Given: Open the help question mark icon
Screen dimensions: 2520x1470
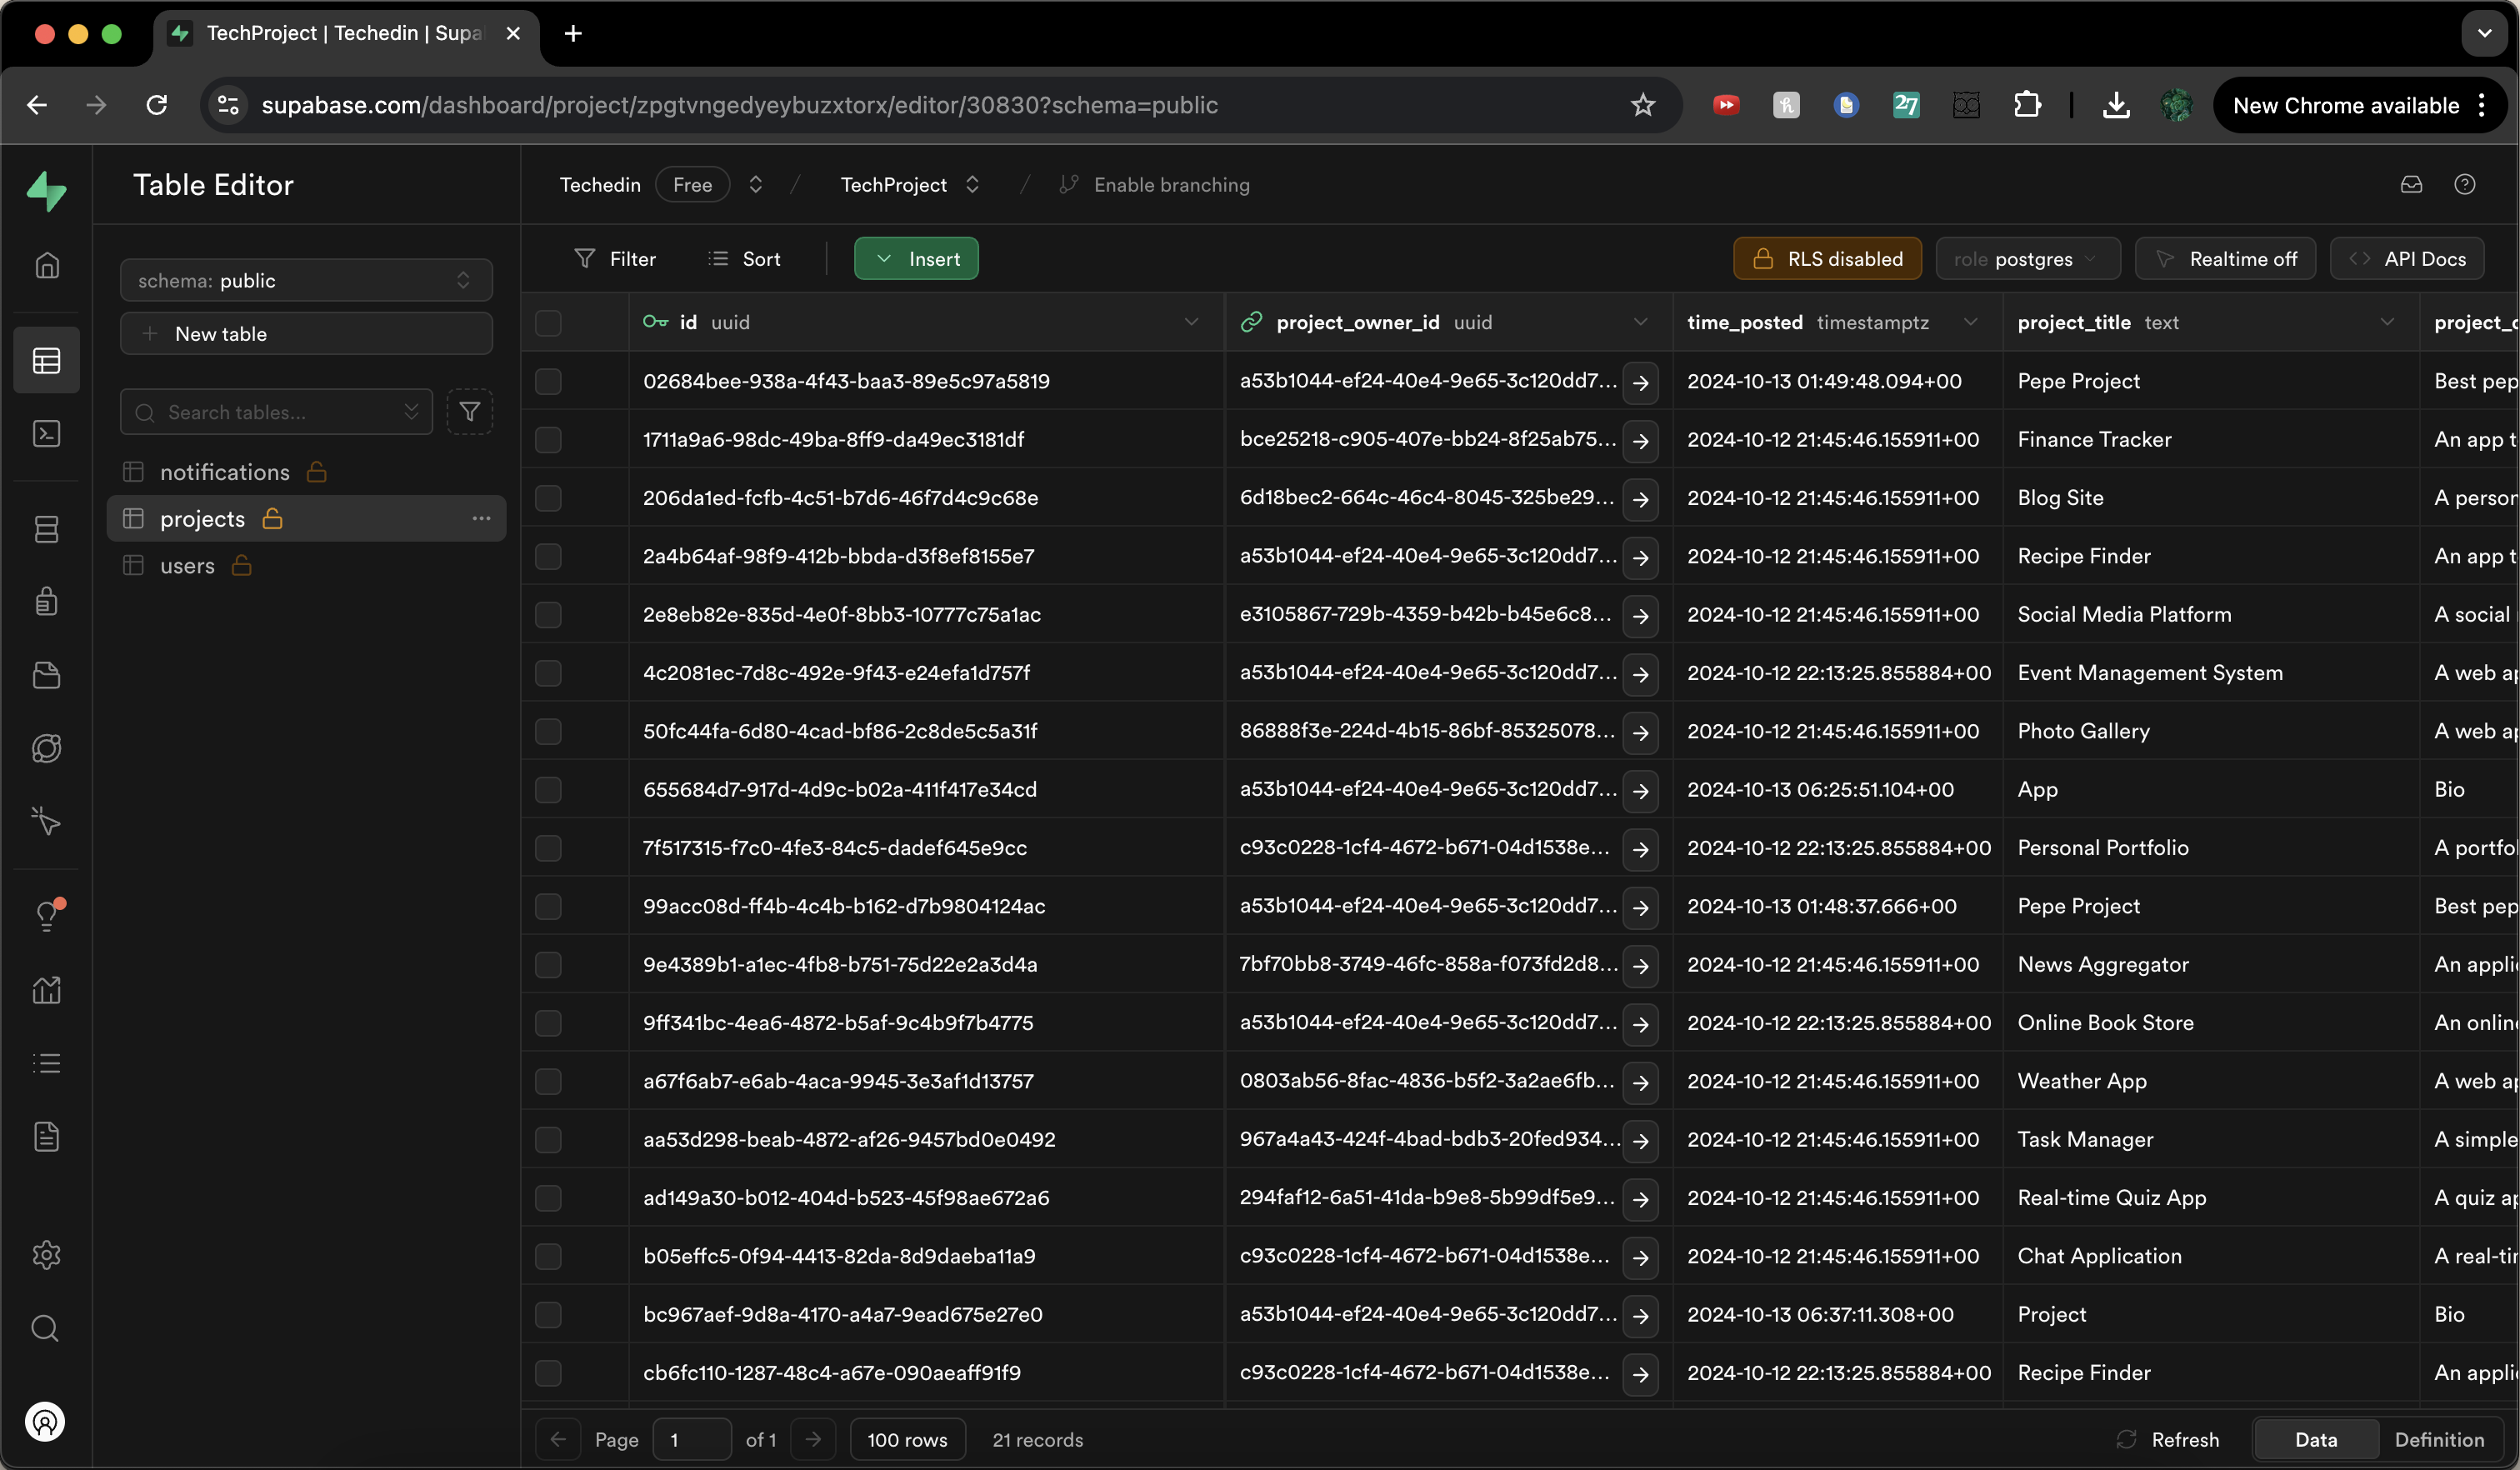Looking at the screenshot, I should (x=2464, y=184).
